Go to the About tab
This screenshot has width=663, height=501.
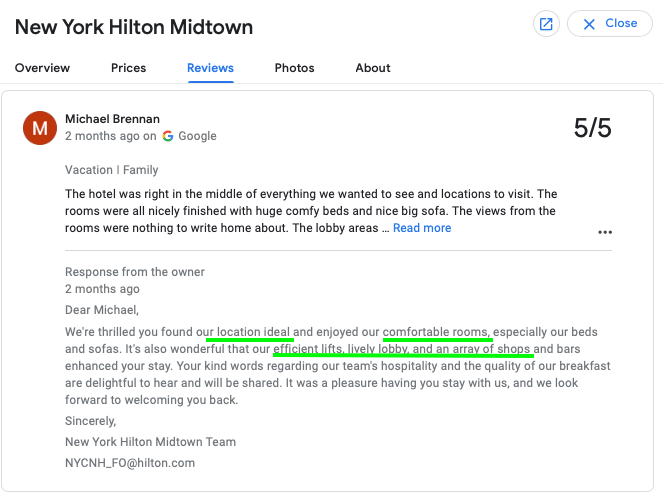coord(373,68)
